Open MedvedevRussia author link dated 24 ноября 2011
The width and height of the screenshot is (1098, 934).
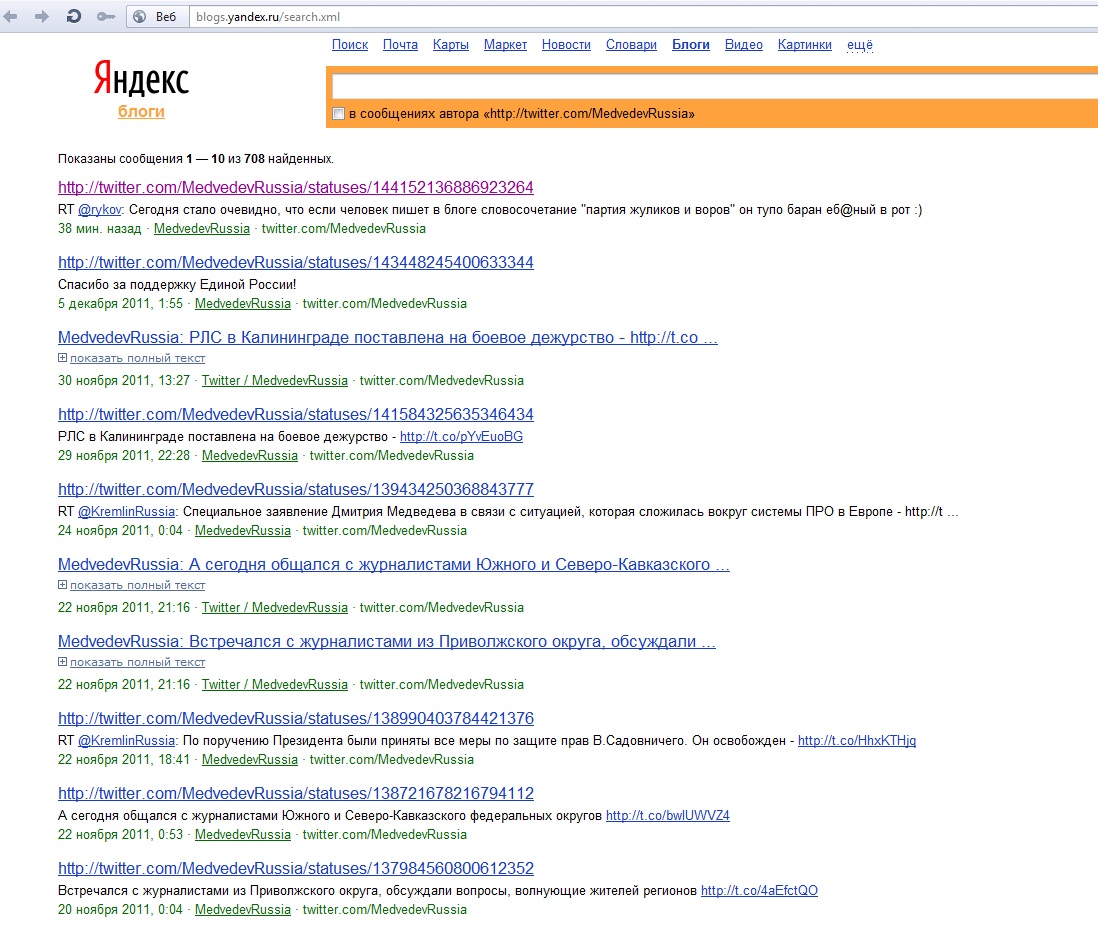click(242, 530)
